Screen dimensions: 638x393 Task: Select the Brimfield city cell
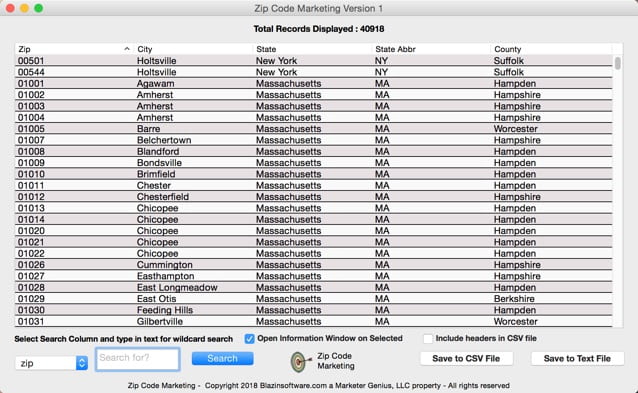pyautogui.click(x=156, y=174)
